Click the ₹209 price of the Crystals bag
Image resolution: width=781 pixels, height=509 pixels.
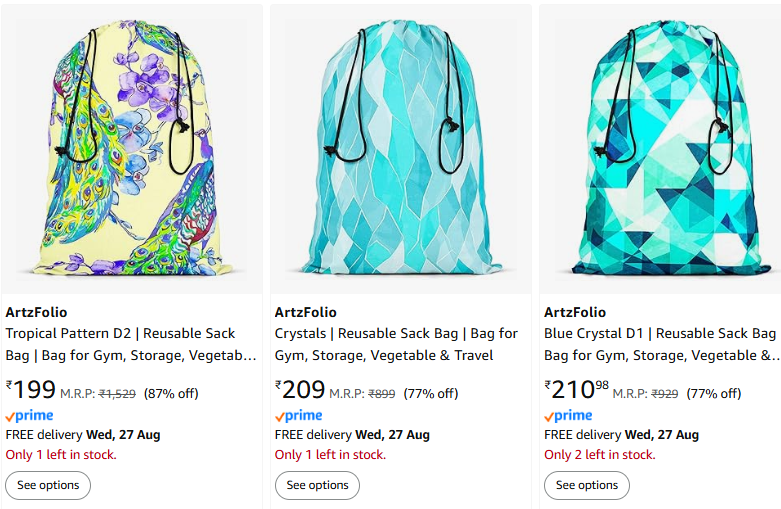[x=300, y=389]
